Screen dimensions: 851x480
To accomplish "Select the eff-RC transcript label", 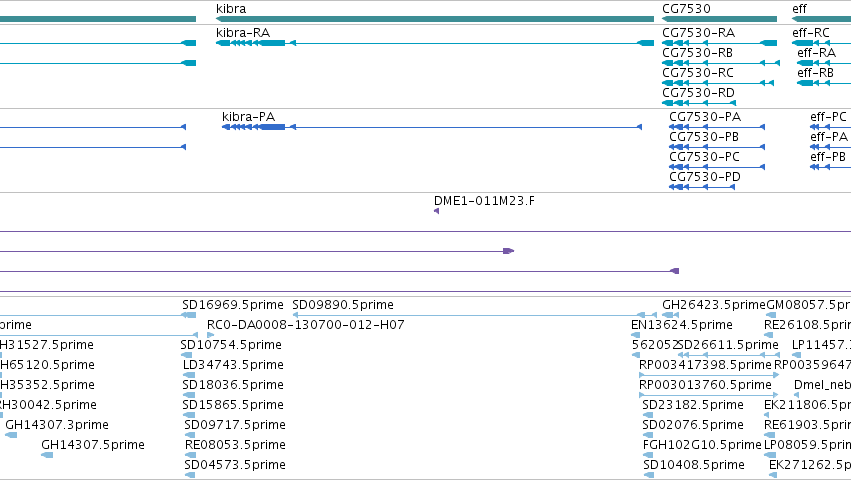I will (811, 33).
